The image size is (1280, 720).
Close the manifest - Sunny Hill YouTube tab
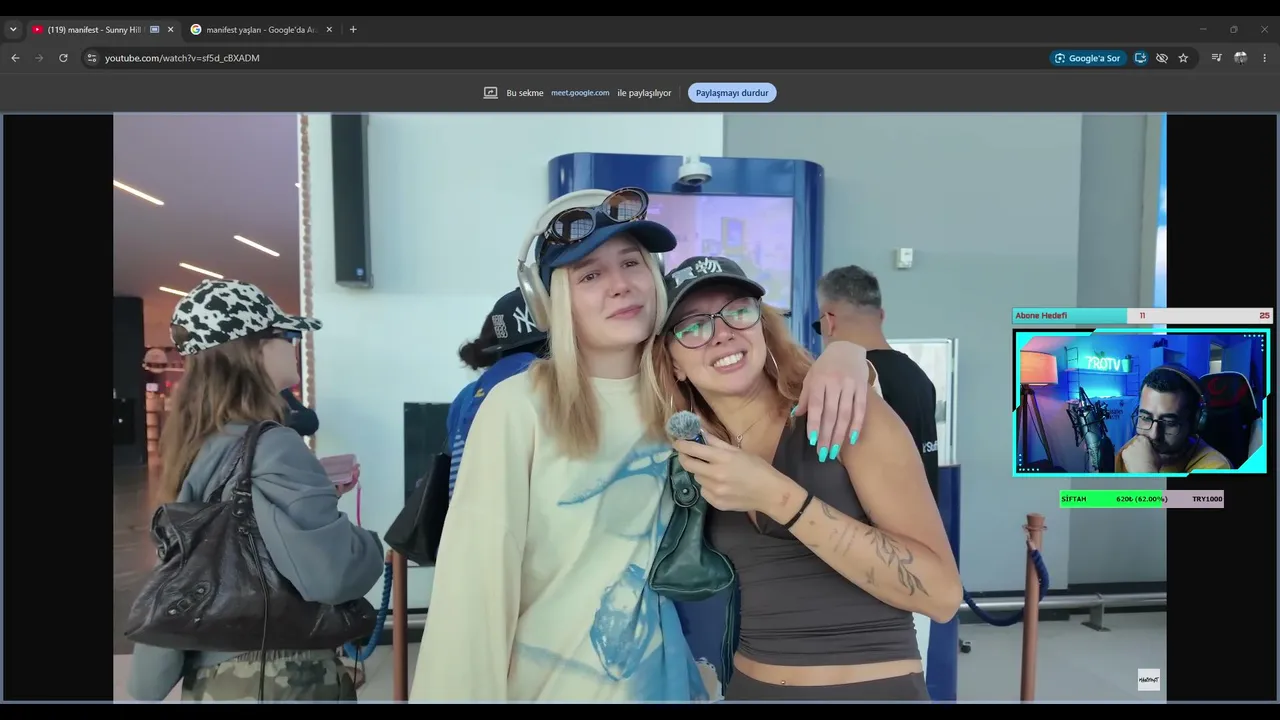(x=170, y=30)
